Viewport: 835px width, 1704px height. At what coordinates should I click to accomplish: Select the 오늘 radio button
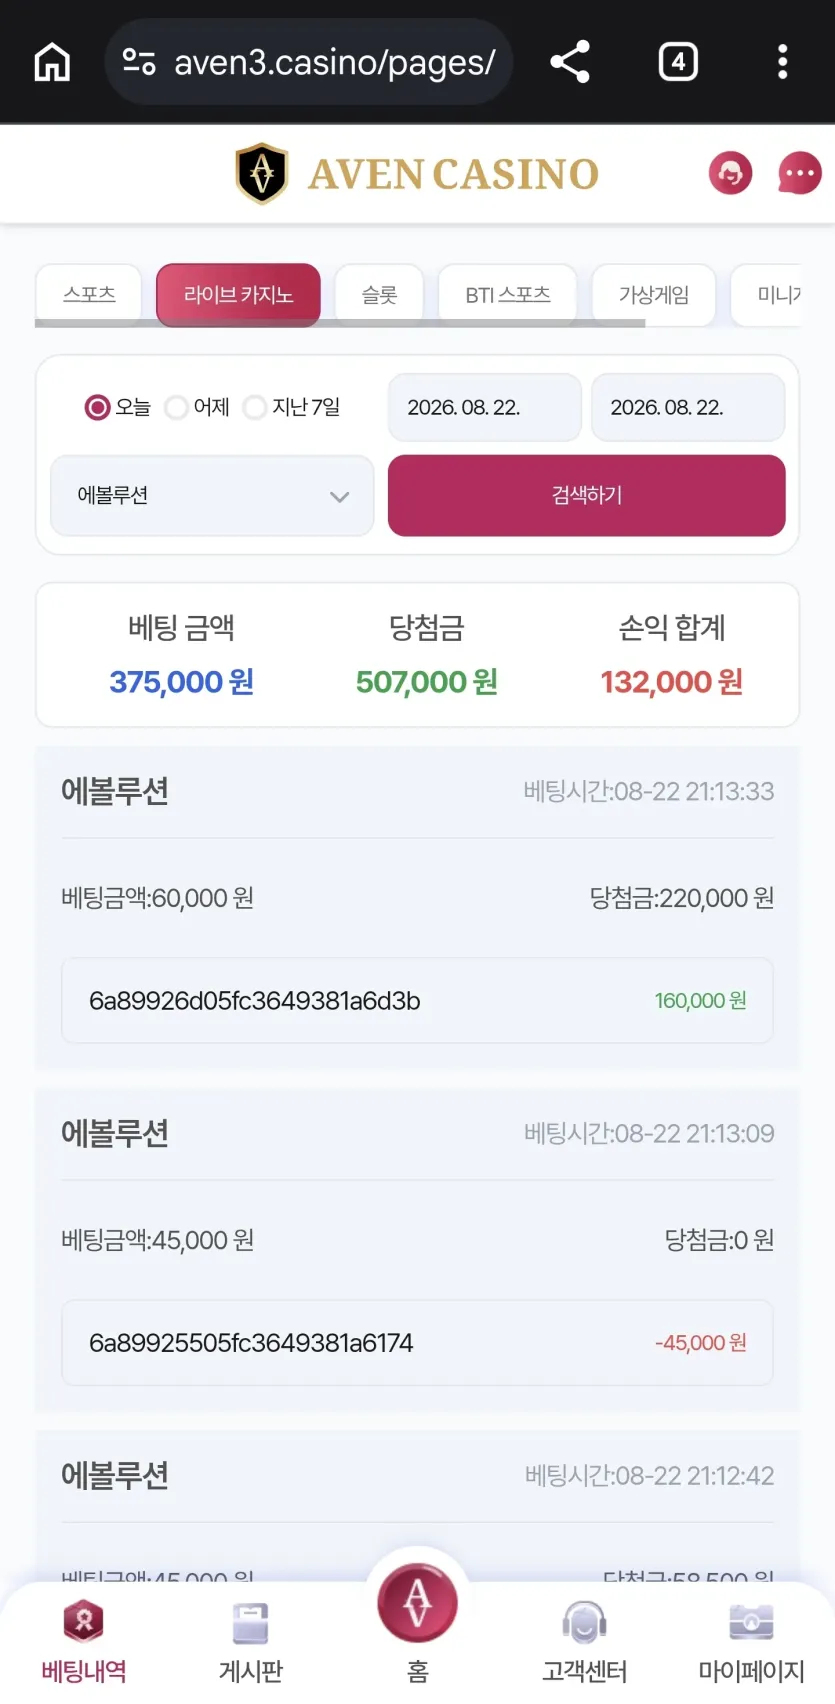click(97, 407)
